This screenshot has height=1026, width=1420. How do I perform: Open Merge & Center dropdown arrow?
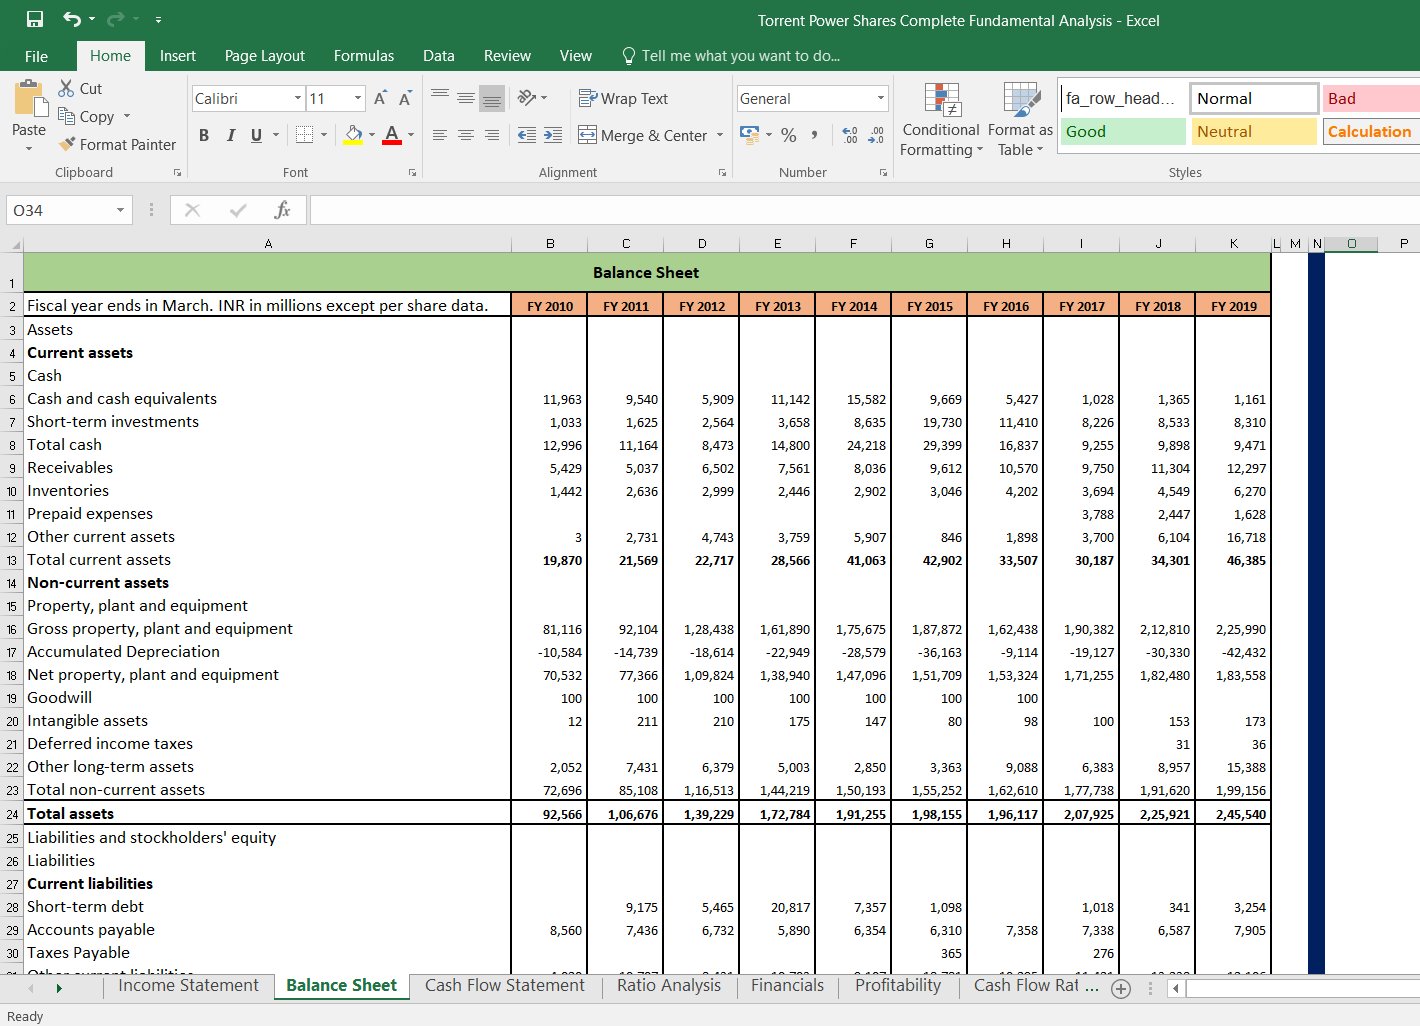pyautogui.click(x=720, y=135)
